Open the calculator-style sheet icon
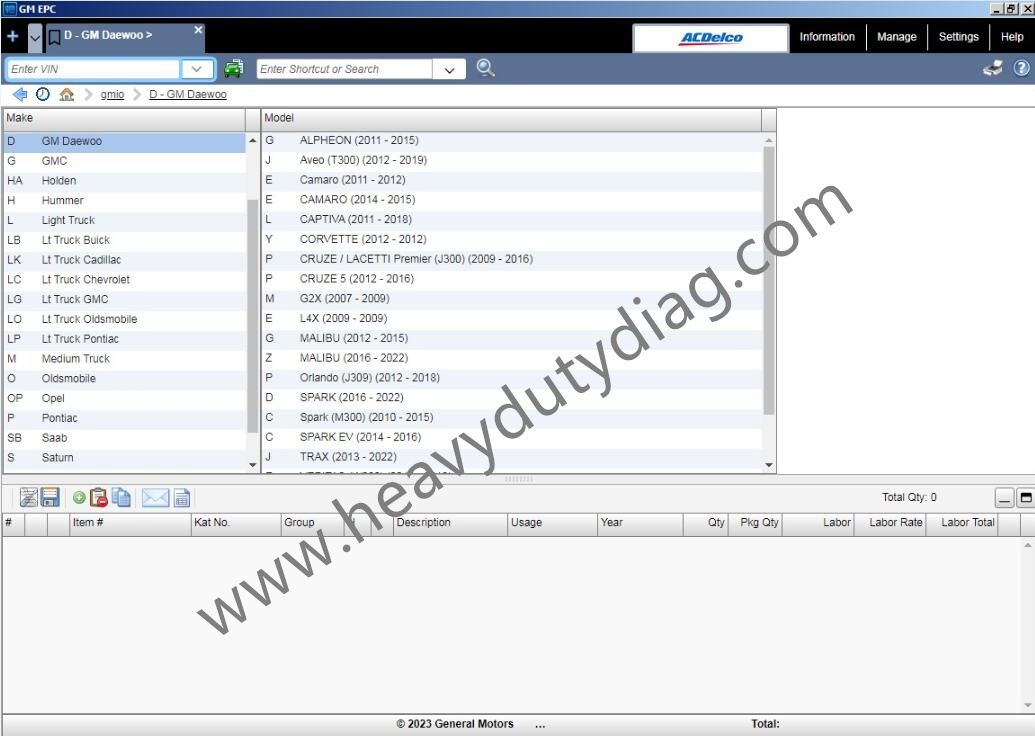 click(x=182, y=498)
